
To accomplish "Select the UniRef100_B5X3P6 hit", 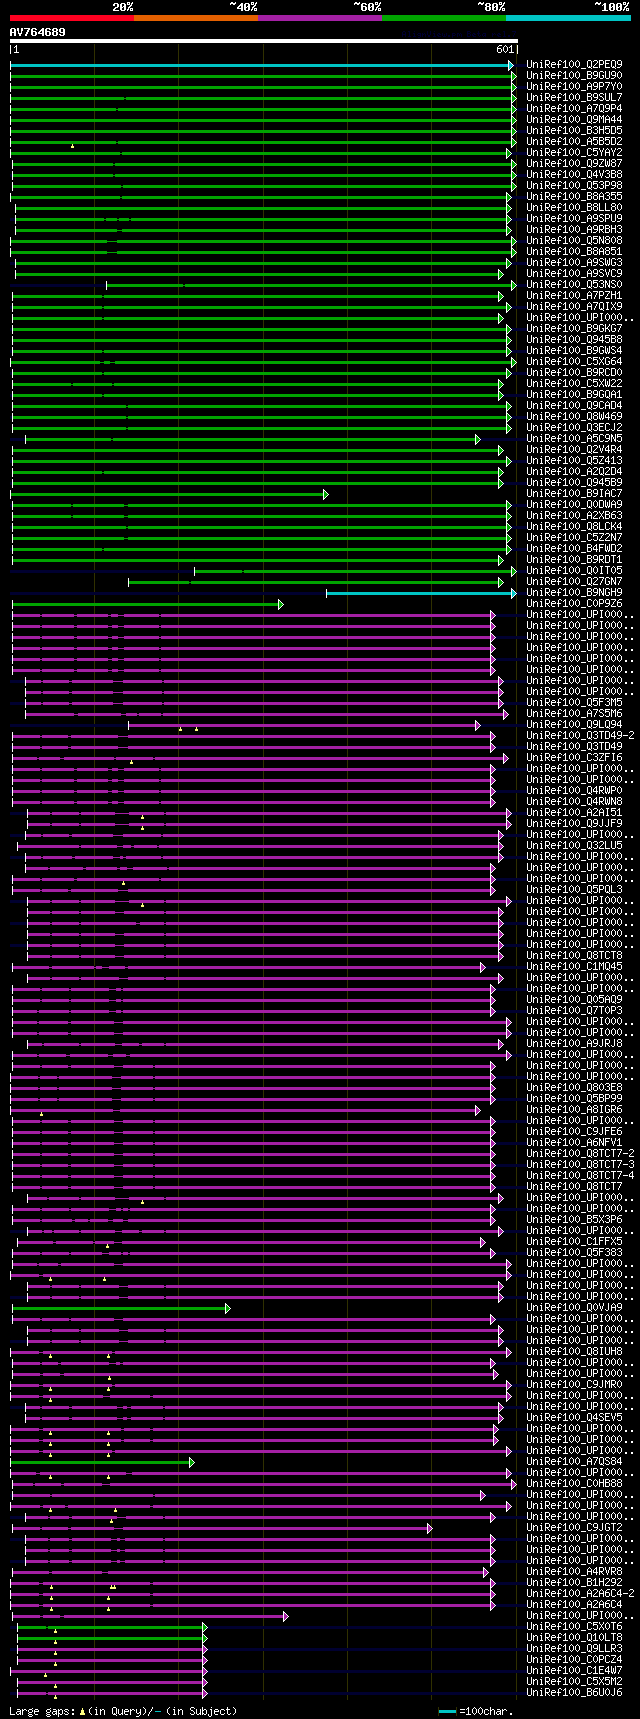I will (574, 1219).
